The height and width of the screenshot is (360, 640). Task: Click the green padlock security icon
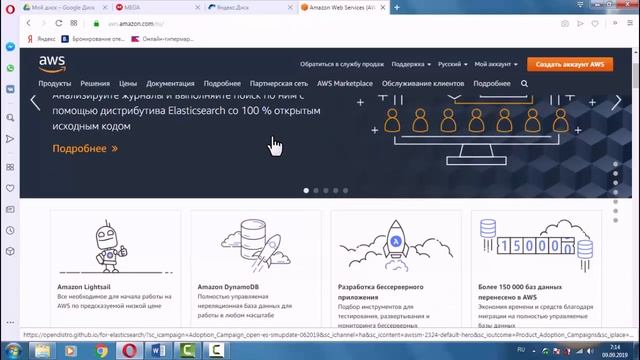[x=96, y=24]
